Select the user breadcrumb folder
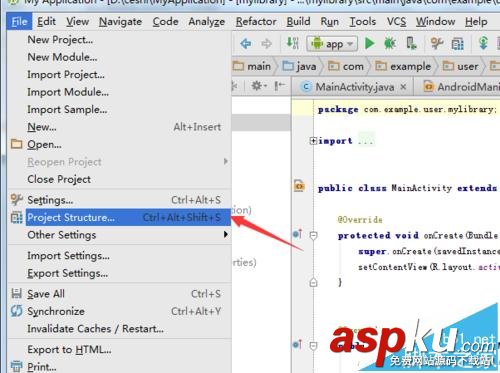This screenshot has height=373, width=500. point(460,66)
